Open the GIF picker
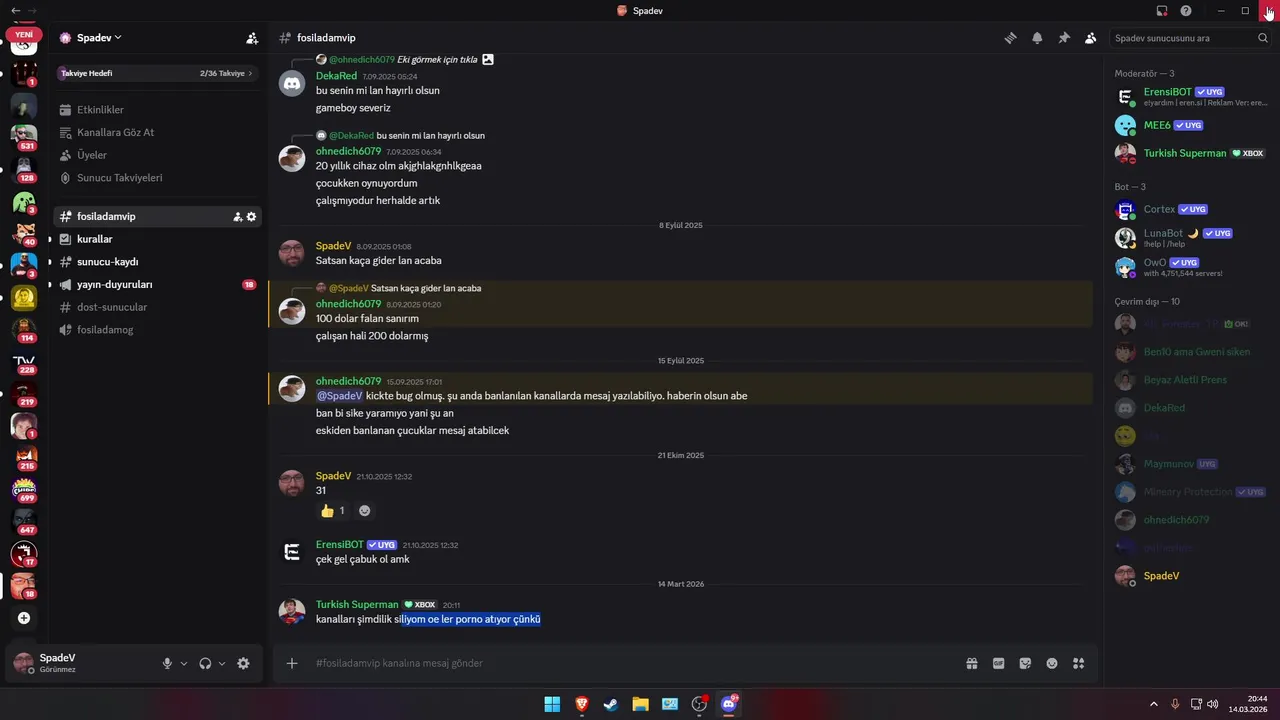The height and width of the screenshot is (720, 1280). point(998,663)
